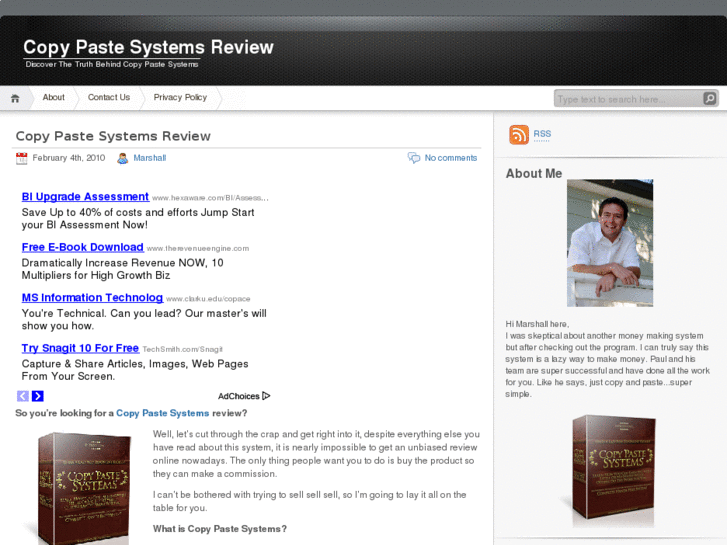Viewport: 727px width, 545px height.
Task: Click Marshall's About Me photo
Action: (610, 243)
